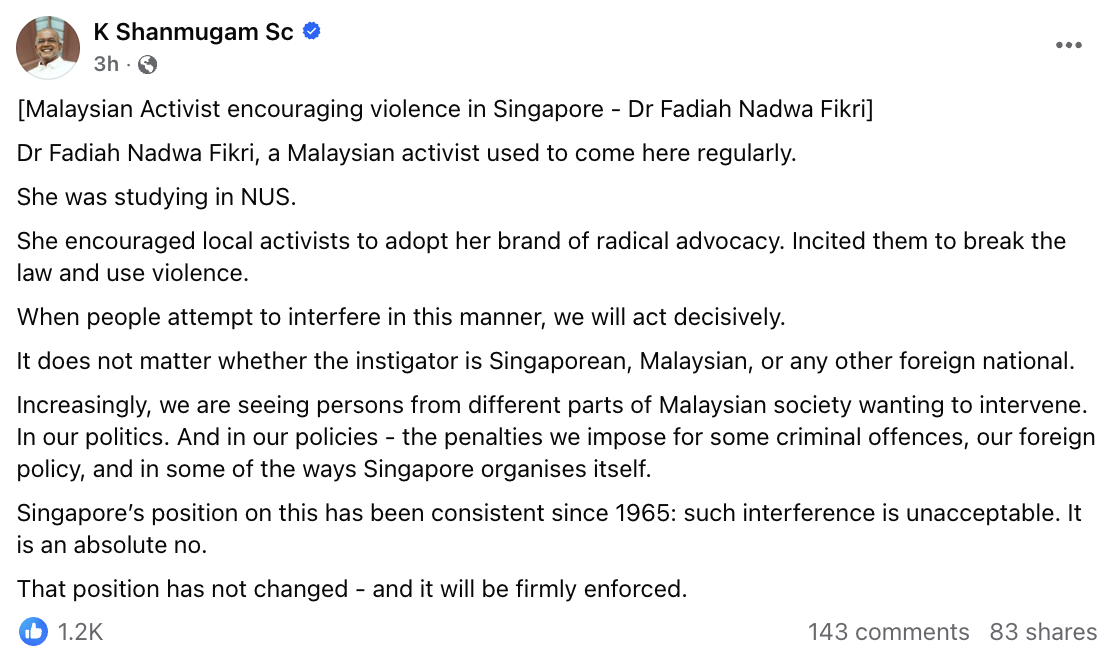This screenshot has height=658, width=1112.
Task: Open the three-dot post options menu
Action: (x=1069, y=46)
